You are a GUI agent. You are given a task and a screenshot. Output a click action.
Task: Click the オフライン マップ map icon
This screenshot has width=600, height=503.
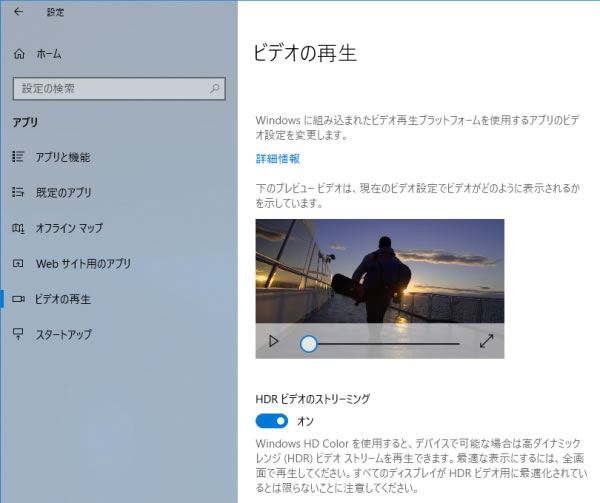(x=18, y=228)
